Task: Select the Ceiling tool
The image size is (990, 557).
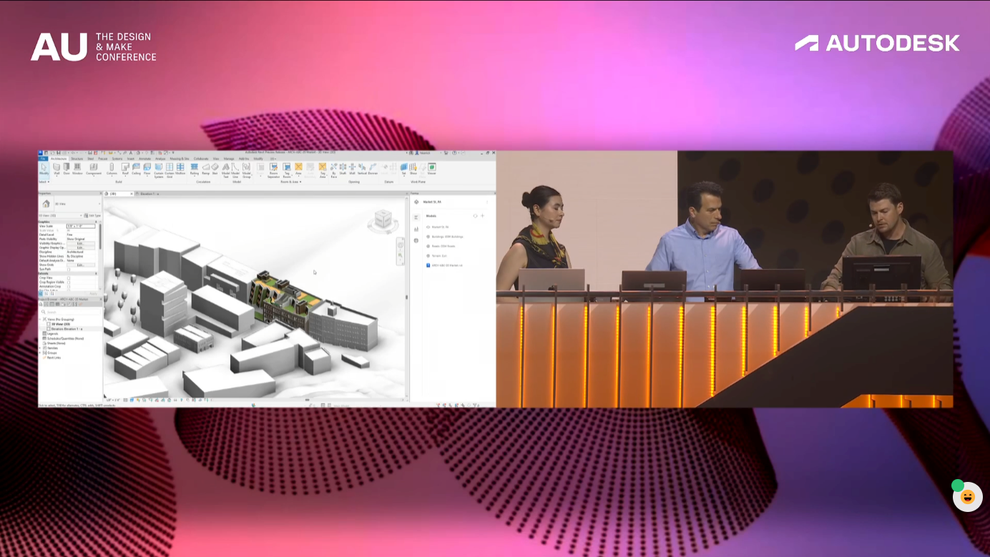Action: (x=136, y=169)
